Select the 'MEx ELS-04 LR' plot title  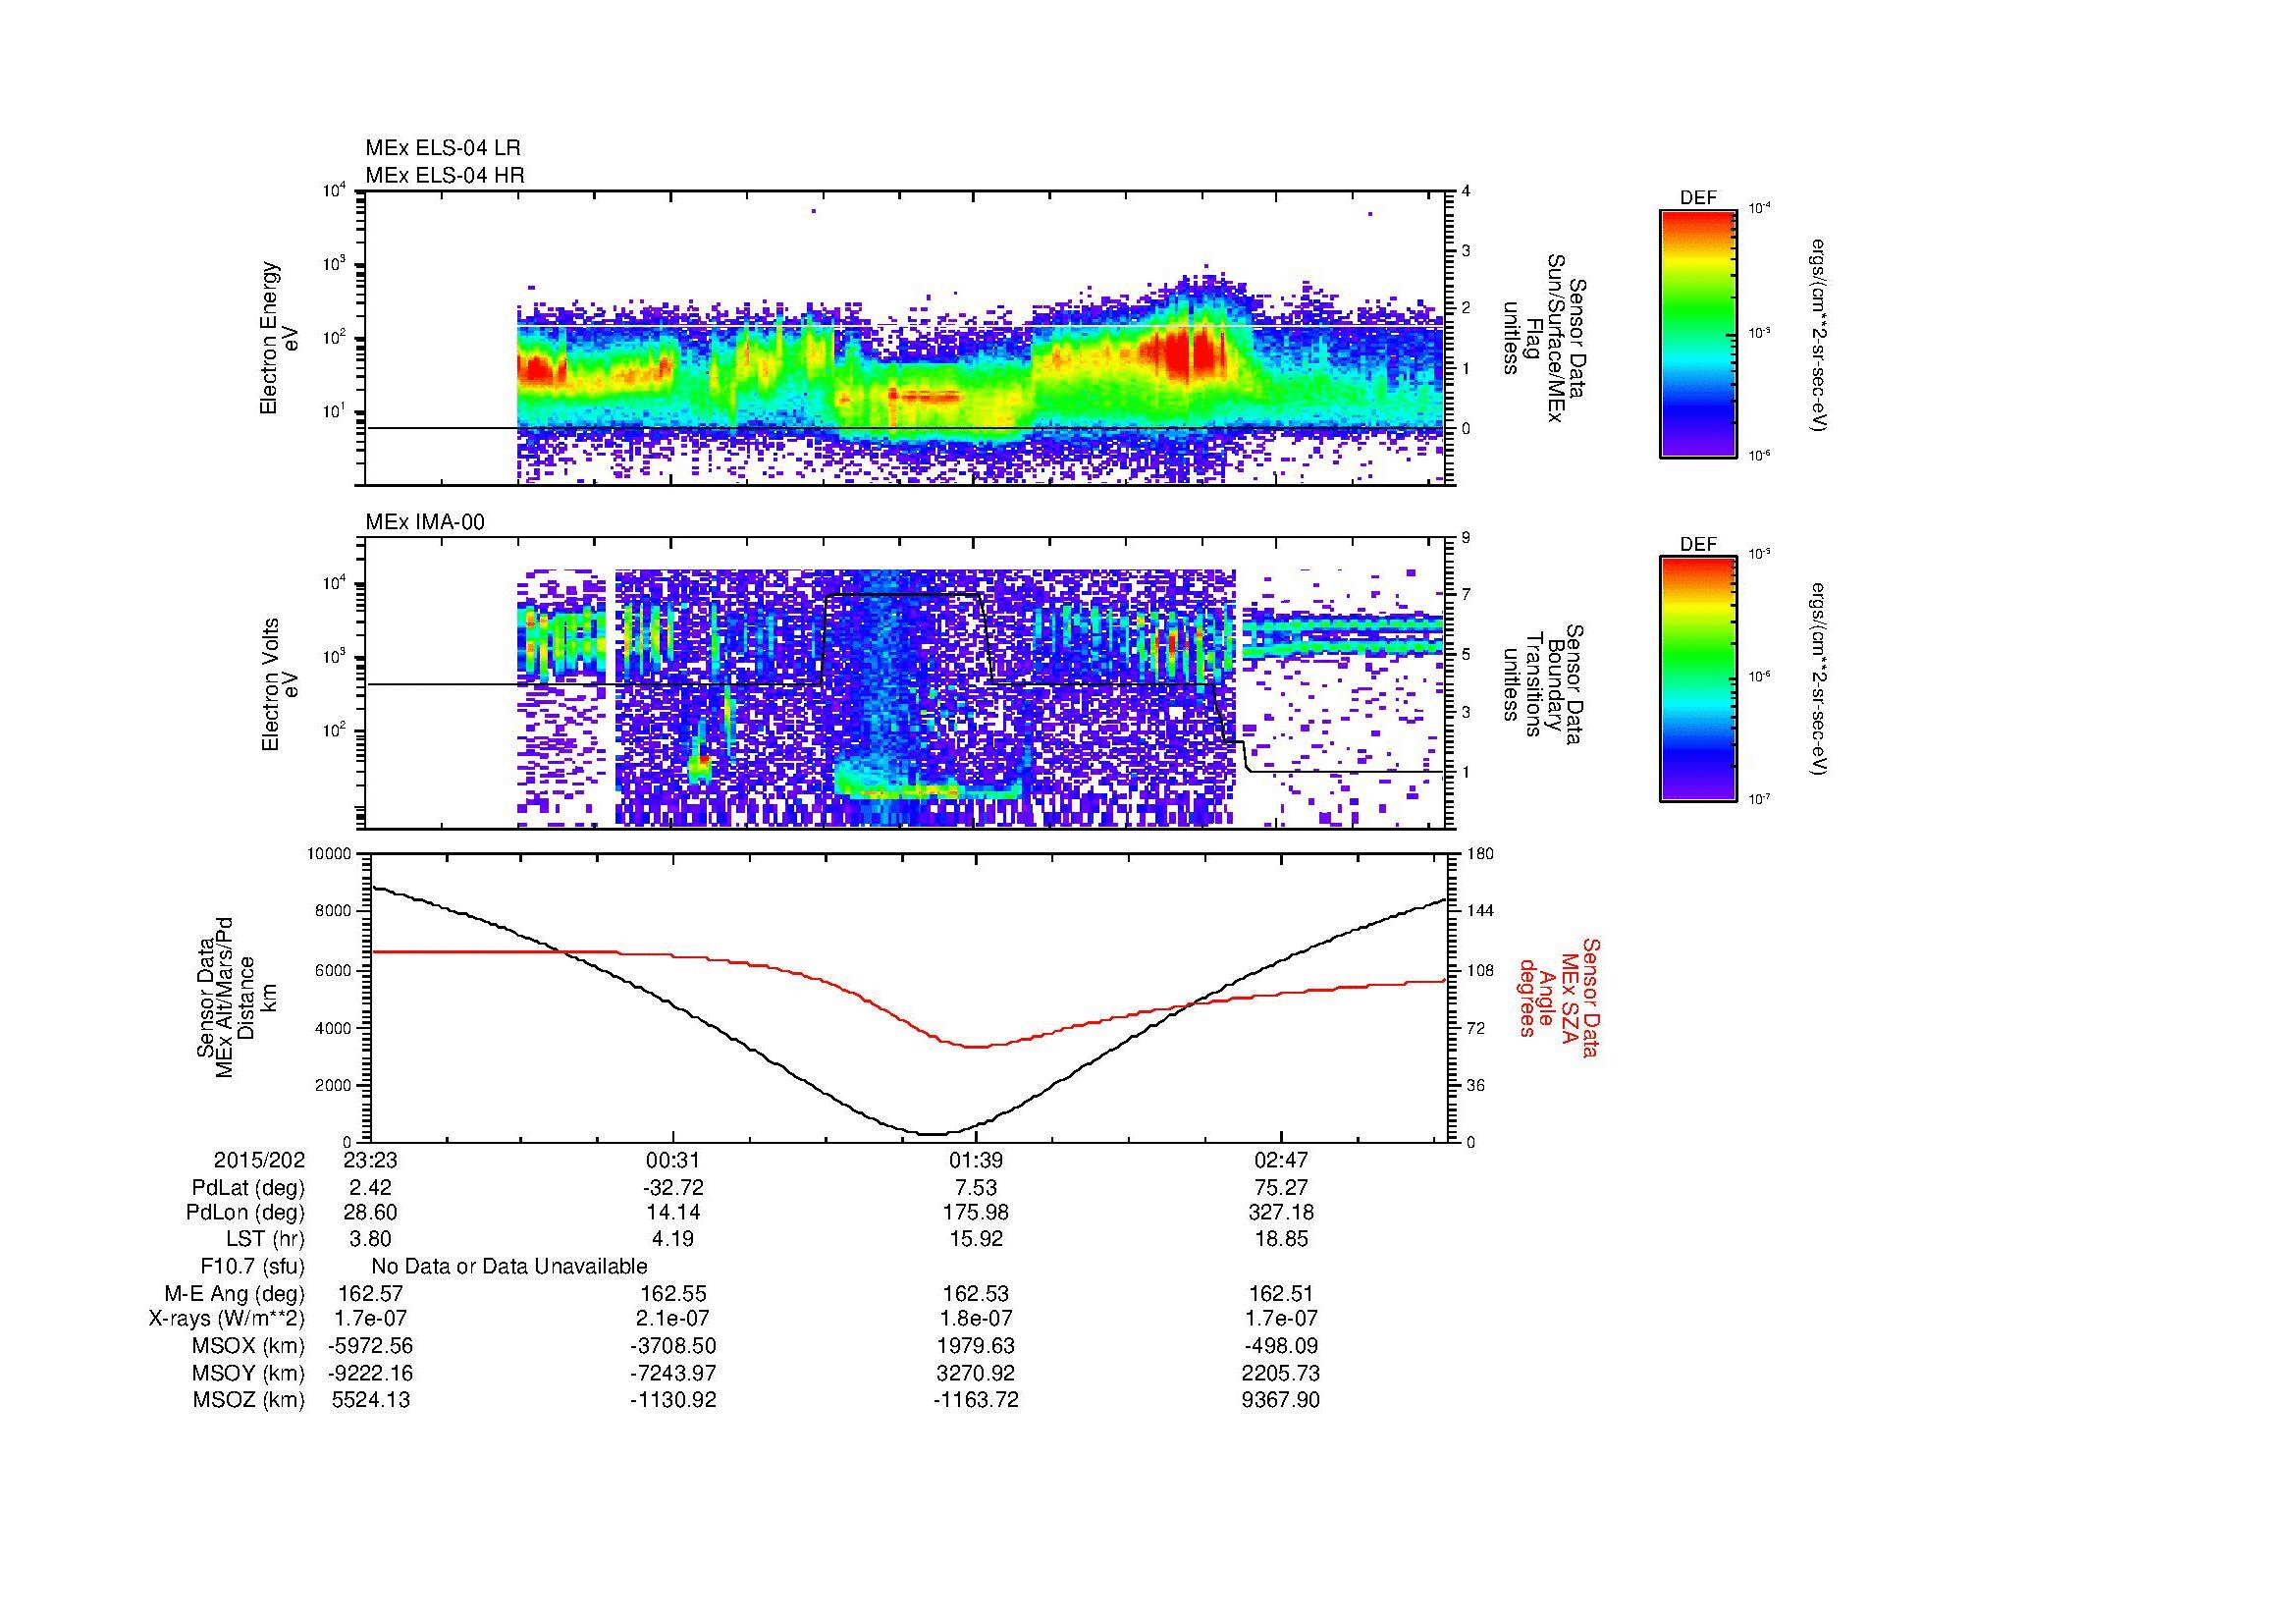(x=443, y=148)
